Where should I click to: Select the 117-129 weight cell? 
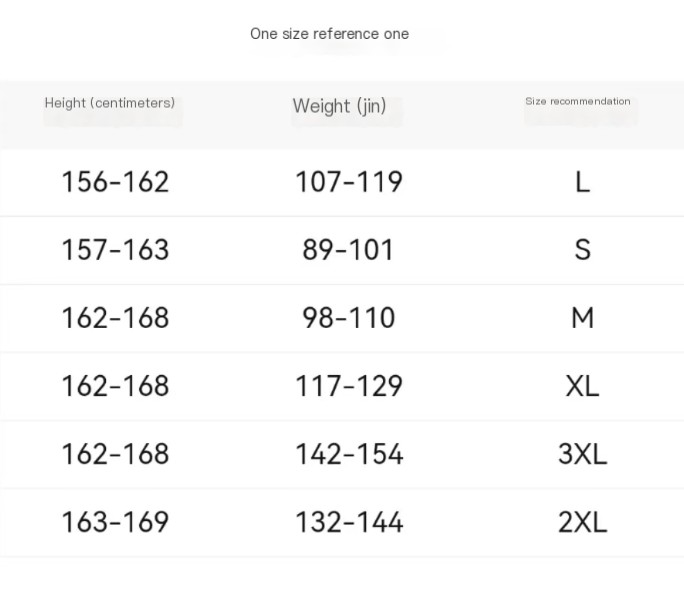pos(349,386)
